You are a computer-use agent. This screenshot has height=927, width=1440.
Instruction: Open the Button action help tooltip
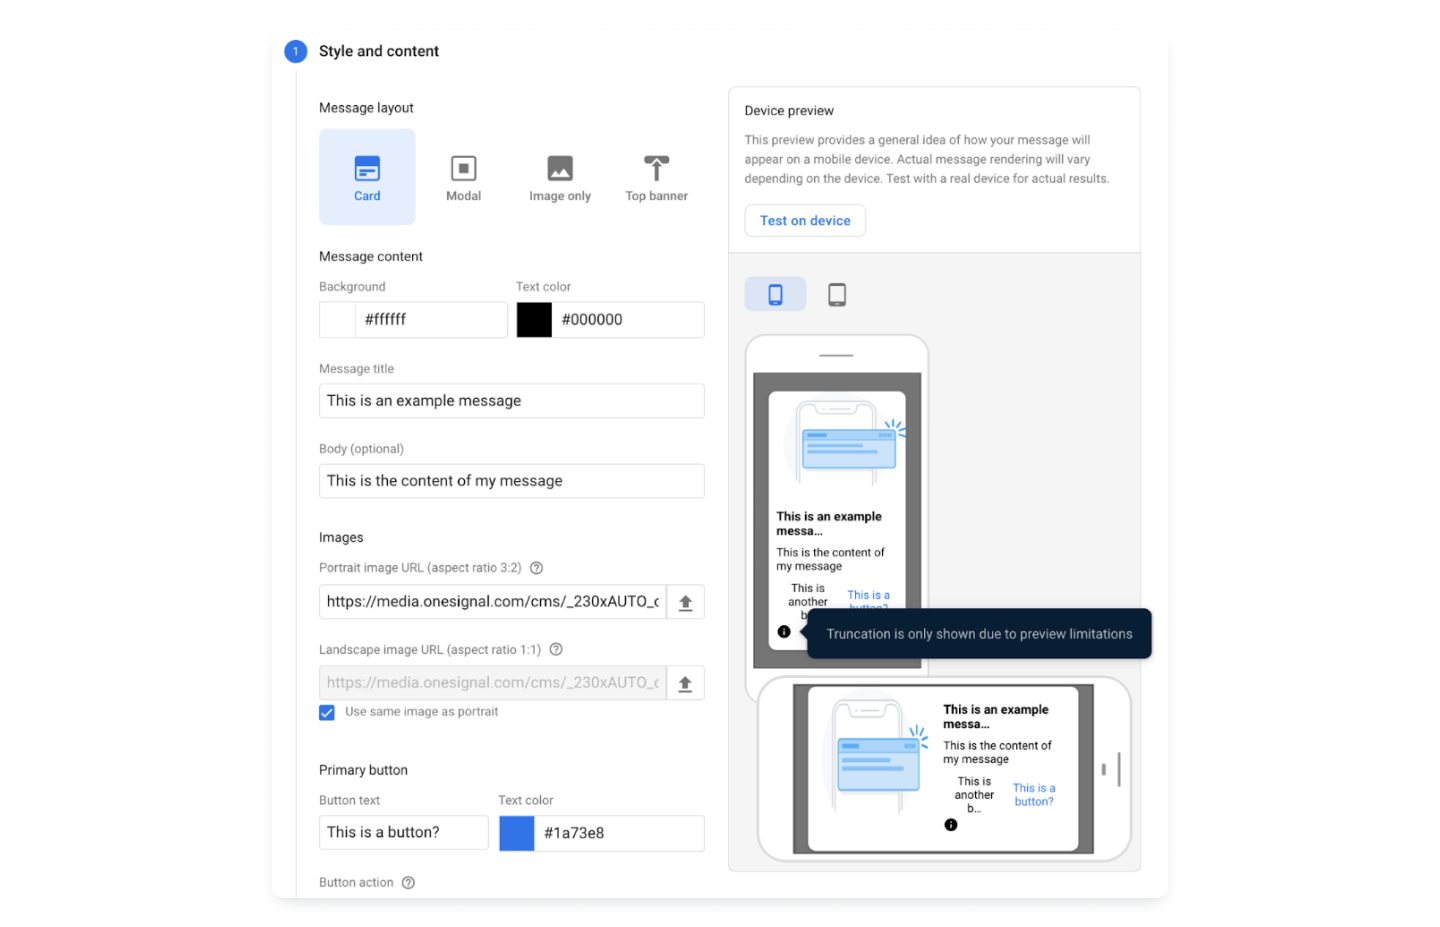(408, 882)
